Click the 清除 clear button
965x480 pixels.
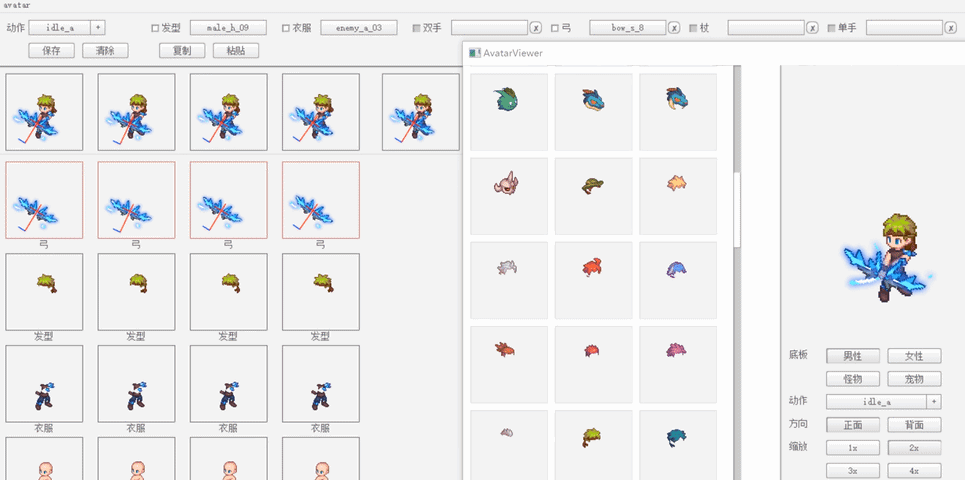pyautogui.click(x=105, y=50)
